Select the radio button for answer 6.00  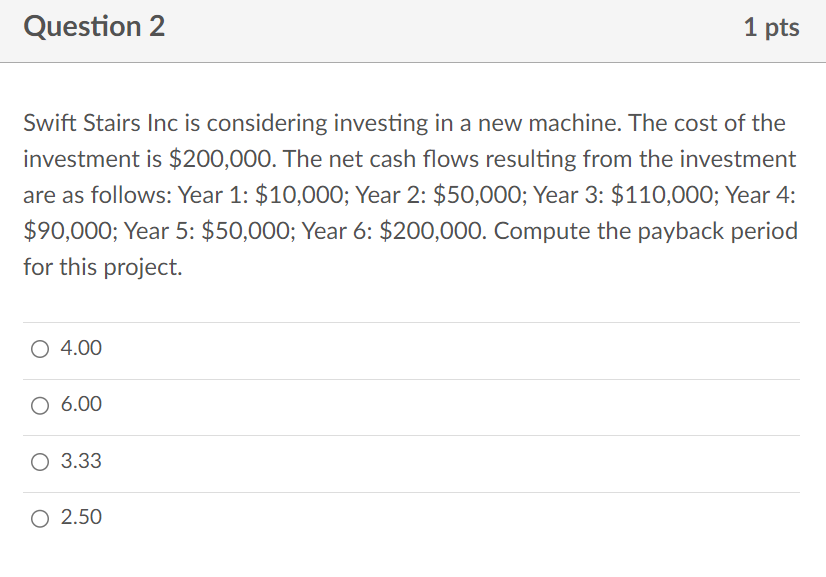[40, 405]
